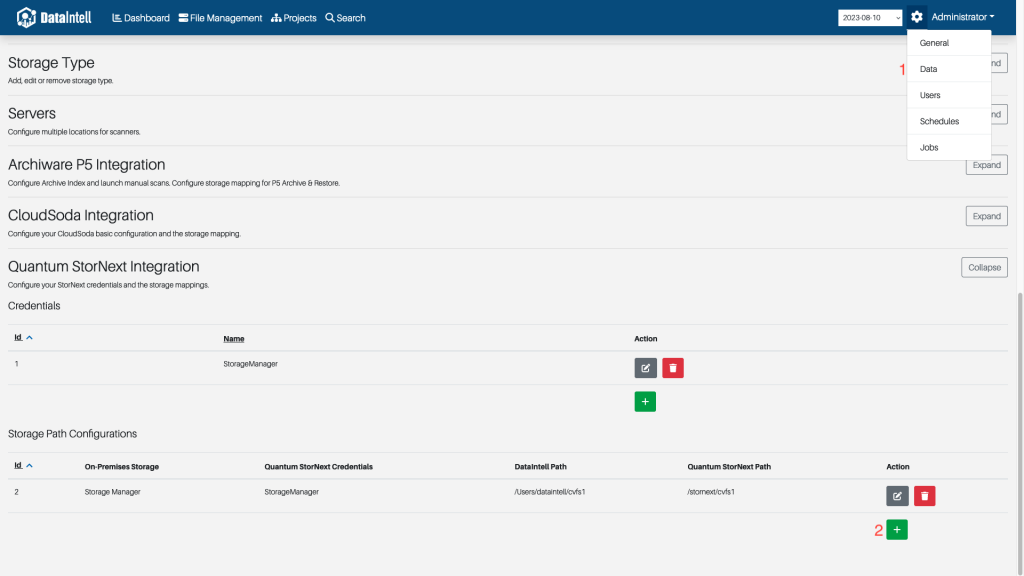Open the Administrator user menu
The image size is (1024, 576).
click(x=963, y=17)
